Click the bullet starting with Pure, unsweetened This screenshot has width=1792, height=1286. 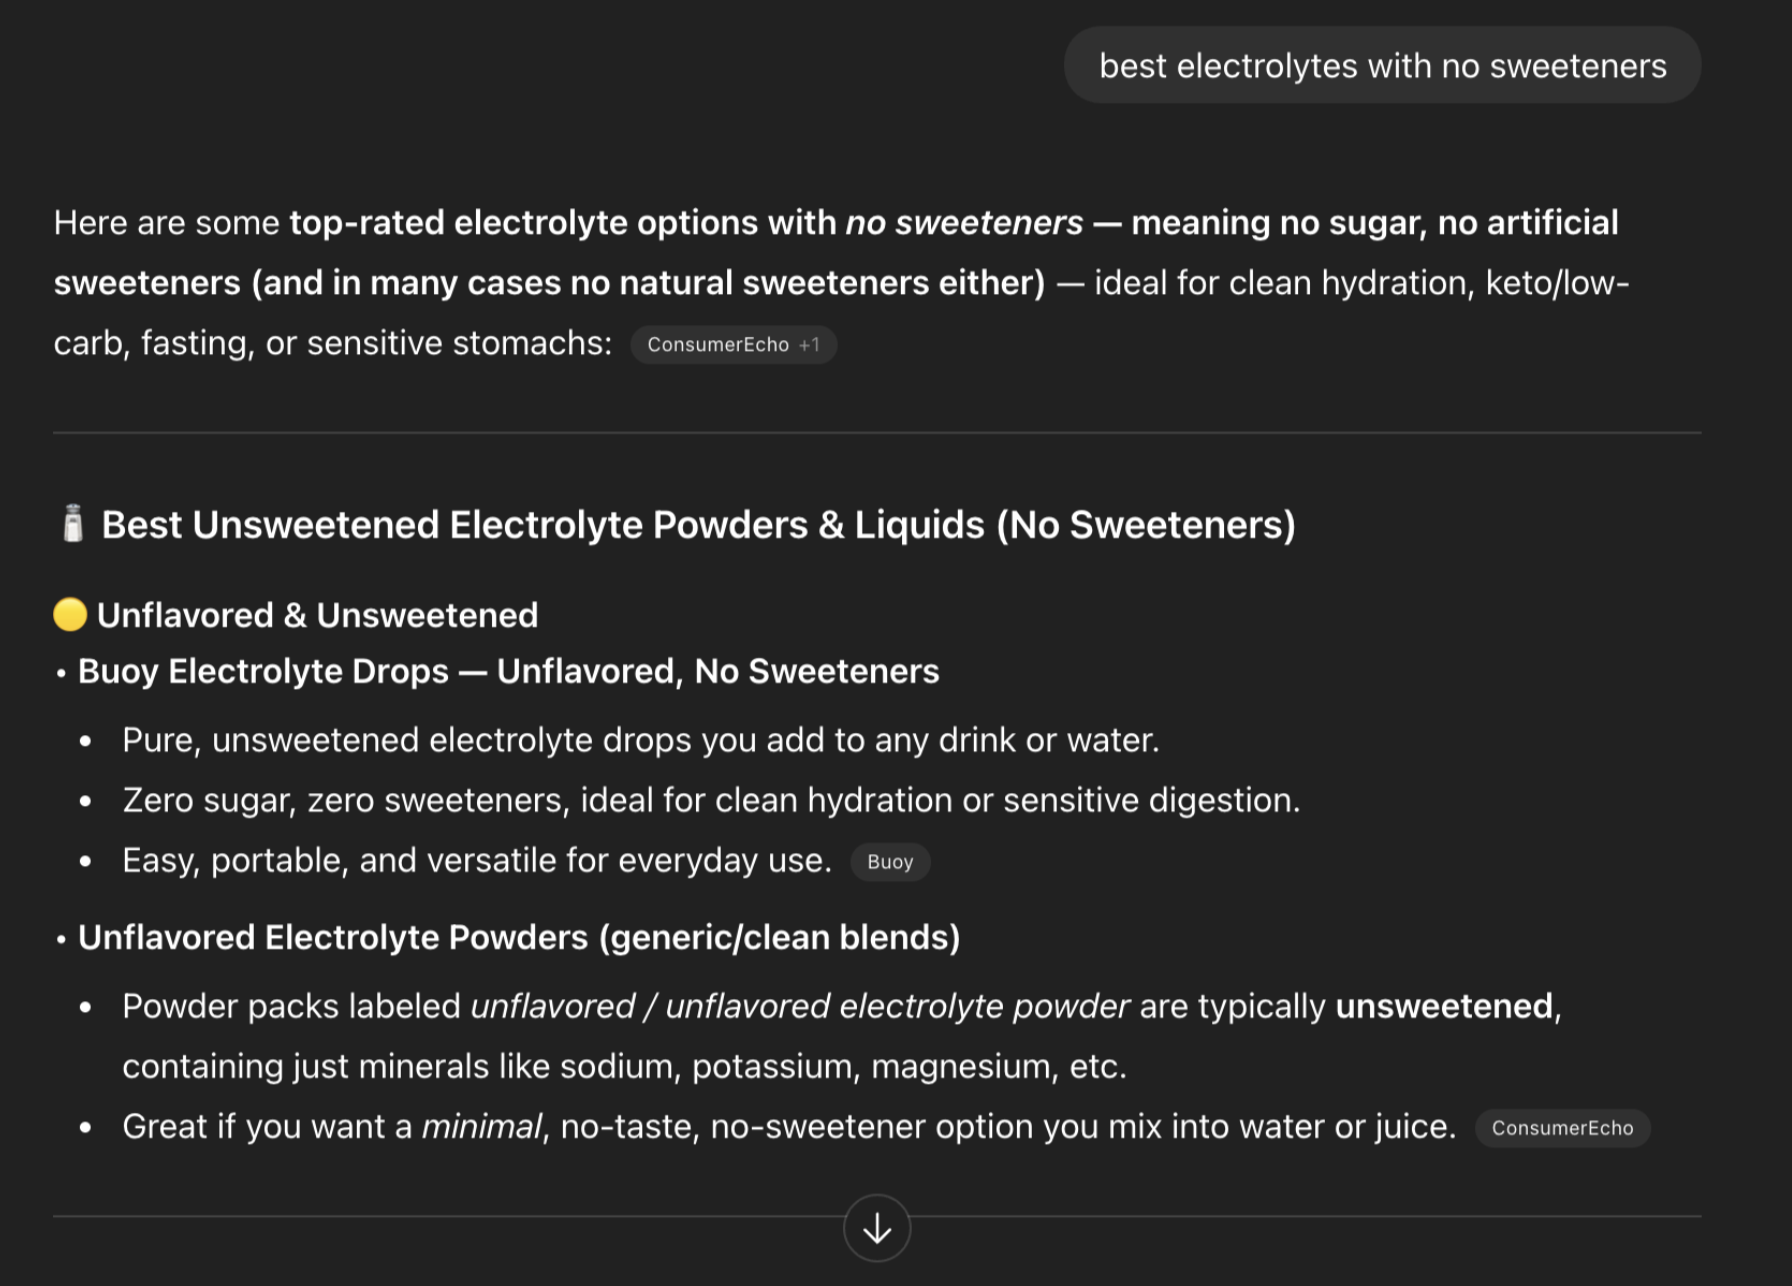point(640,740)
